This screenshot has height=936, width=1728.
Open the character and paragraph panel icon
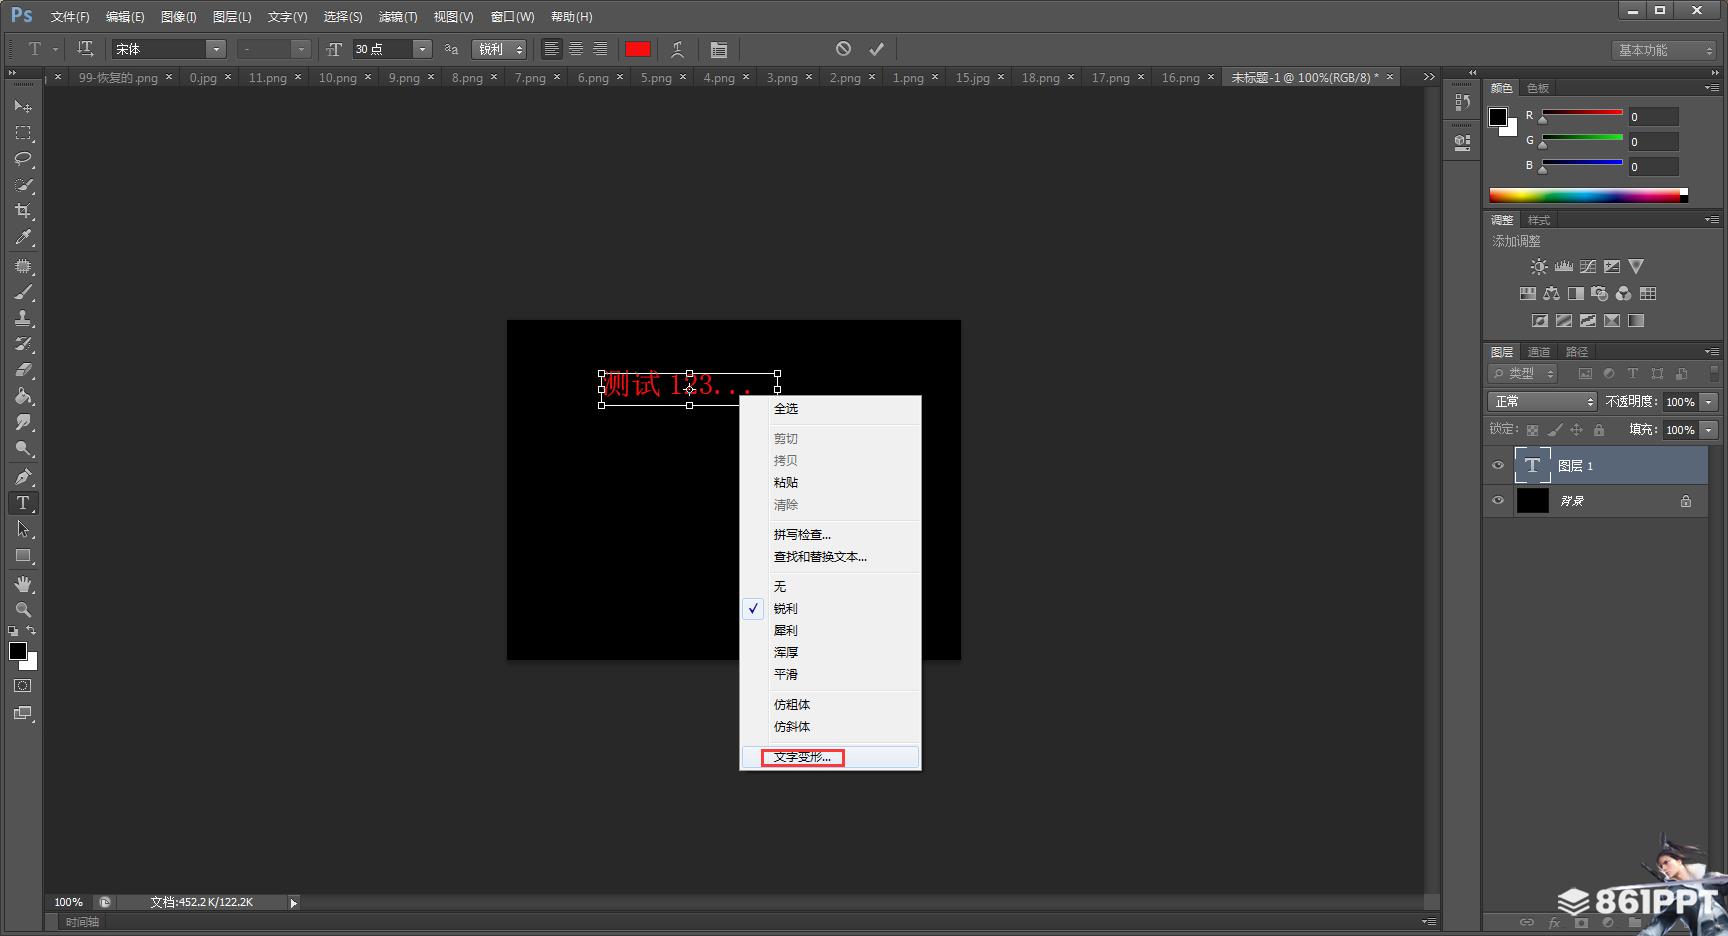point(718,49)
